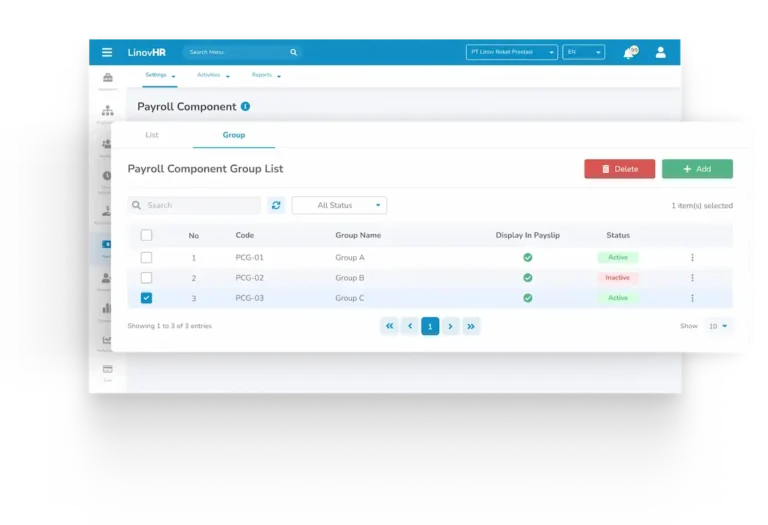Open the All Status filter dropdown
This screenshot has width=768, height=525.
point(339,205)
